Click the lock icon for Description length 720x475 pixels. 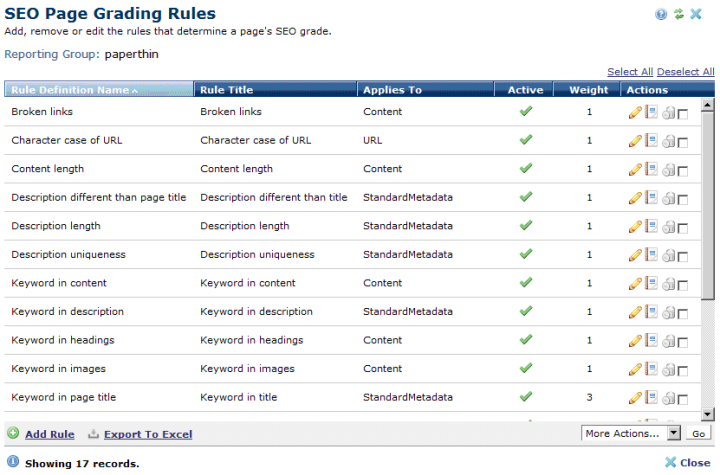point(667,227)
